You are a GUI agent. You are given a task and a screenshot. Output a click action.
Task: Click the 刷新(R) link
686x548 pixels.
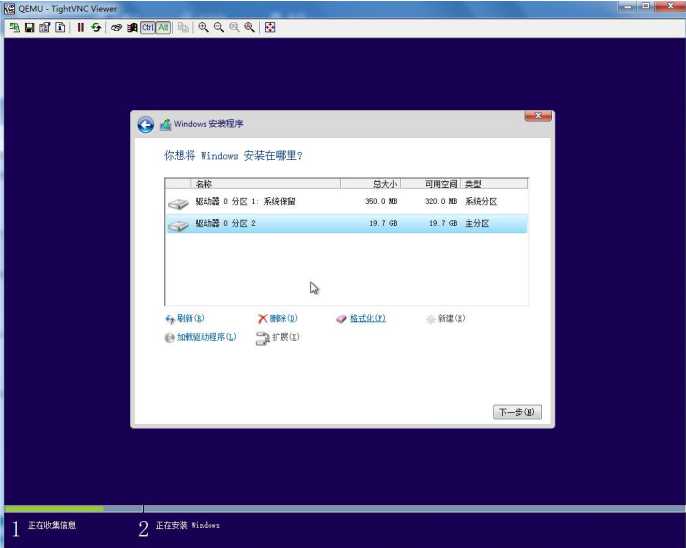click(190, 318)
